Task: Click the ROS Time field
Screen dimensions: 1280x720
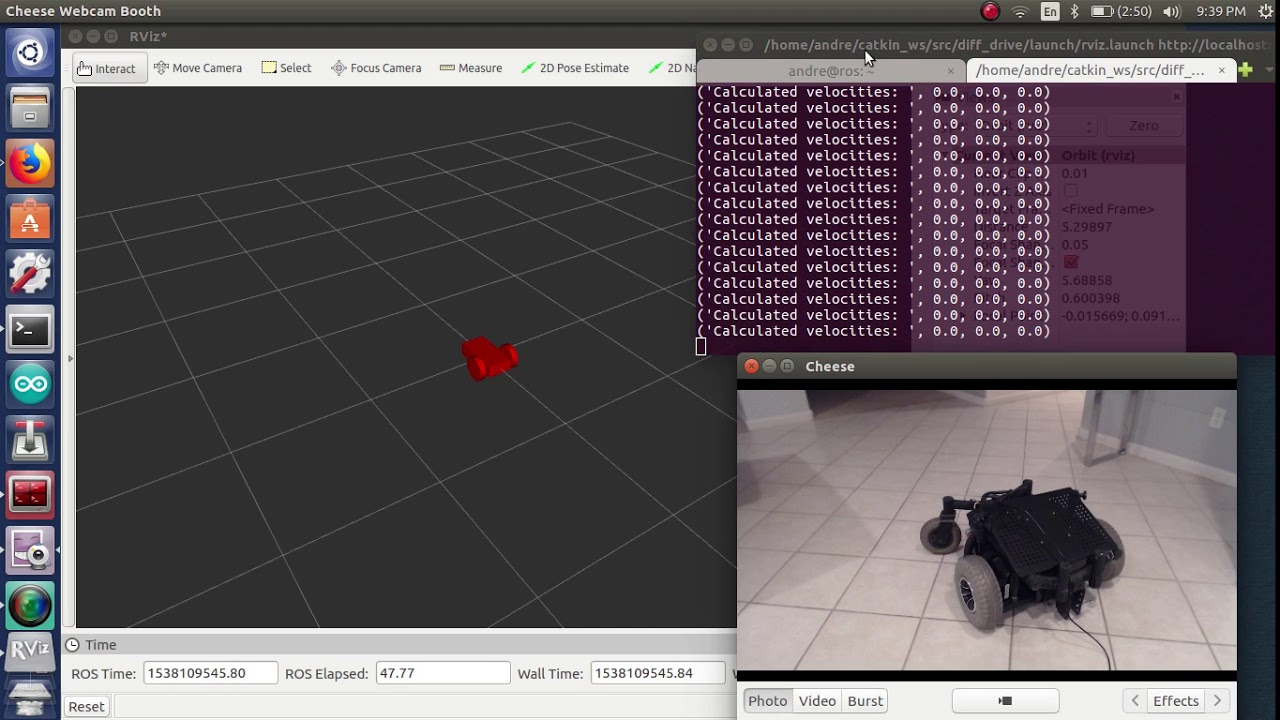Action: (x=210, y=673)
